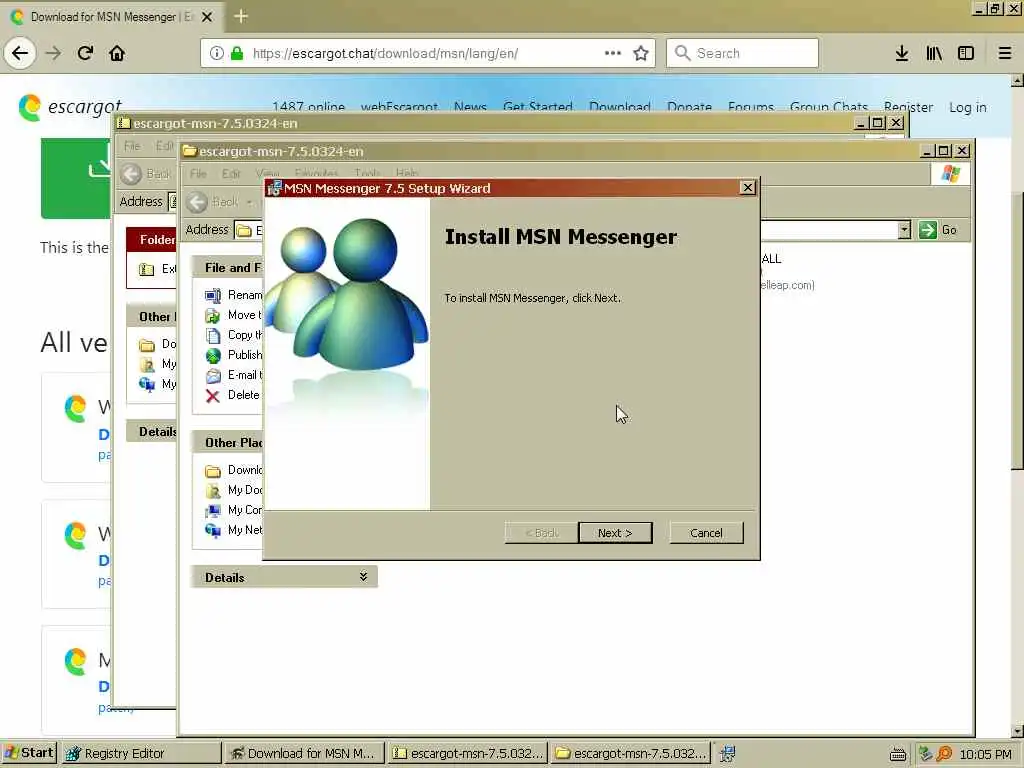The height and width of the screenshot is (768, 1024).
Task: Switch to Registry Editor in taskbar
Action: tap(142, 753)
